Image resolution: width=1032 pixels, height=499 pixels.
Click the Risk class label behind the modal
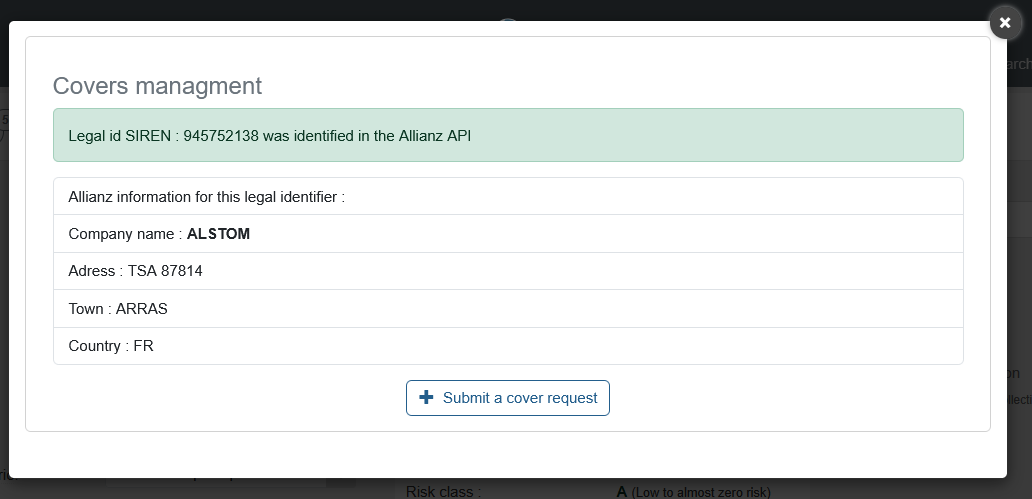click(x=443, y=491)
